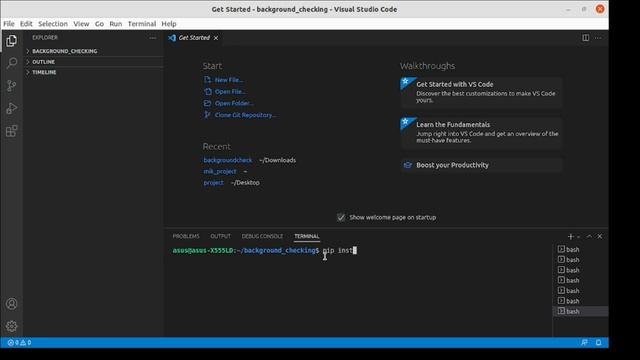
Task: Click the Open Folder... link
Action: point(234,103)
